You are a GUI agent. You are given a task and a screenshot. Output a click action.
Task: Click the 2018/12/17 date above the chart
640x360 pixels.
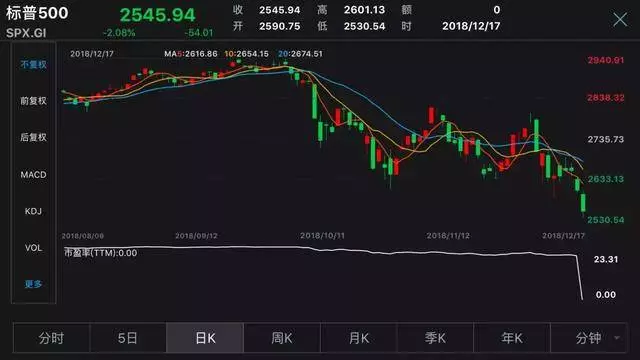pos(92,54)
